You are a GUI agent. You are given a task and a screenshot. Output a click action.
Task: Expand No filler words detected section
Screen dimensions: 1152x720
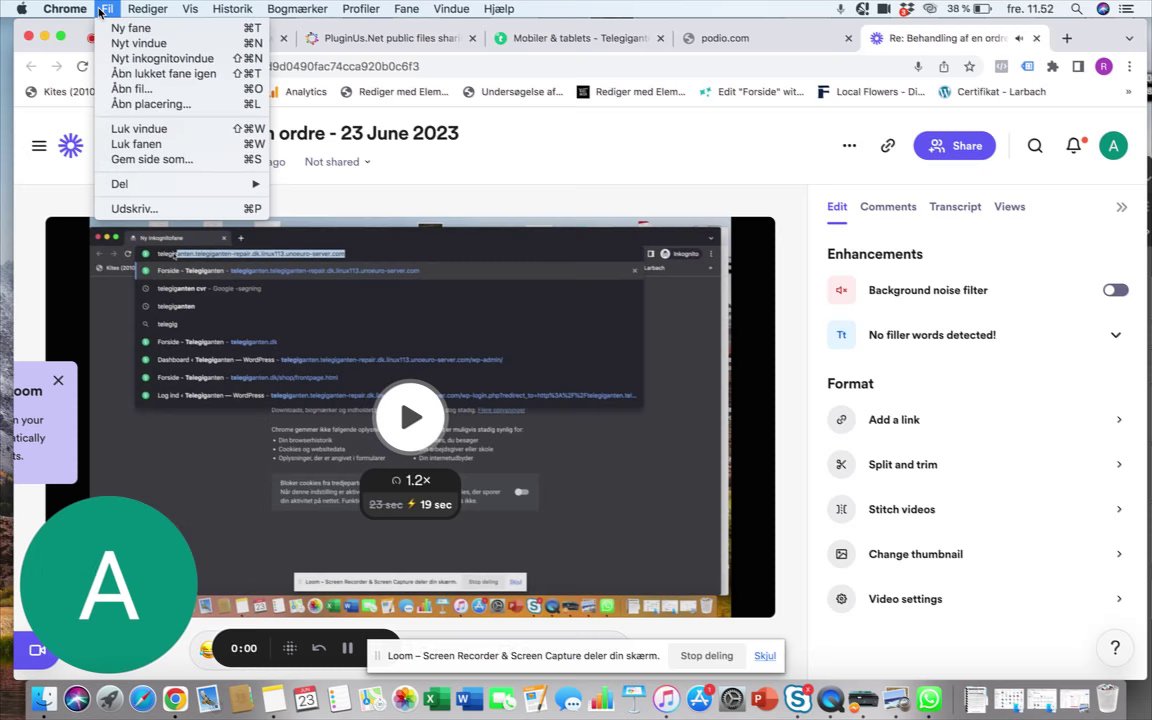point(1115,335)
